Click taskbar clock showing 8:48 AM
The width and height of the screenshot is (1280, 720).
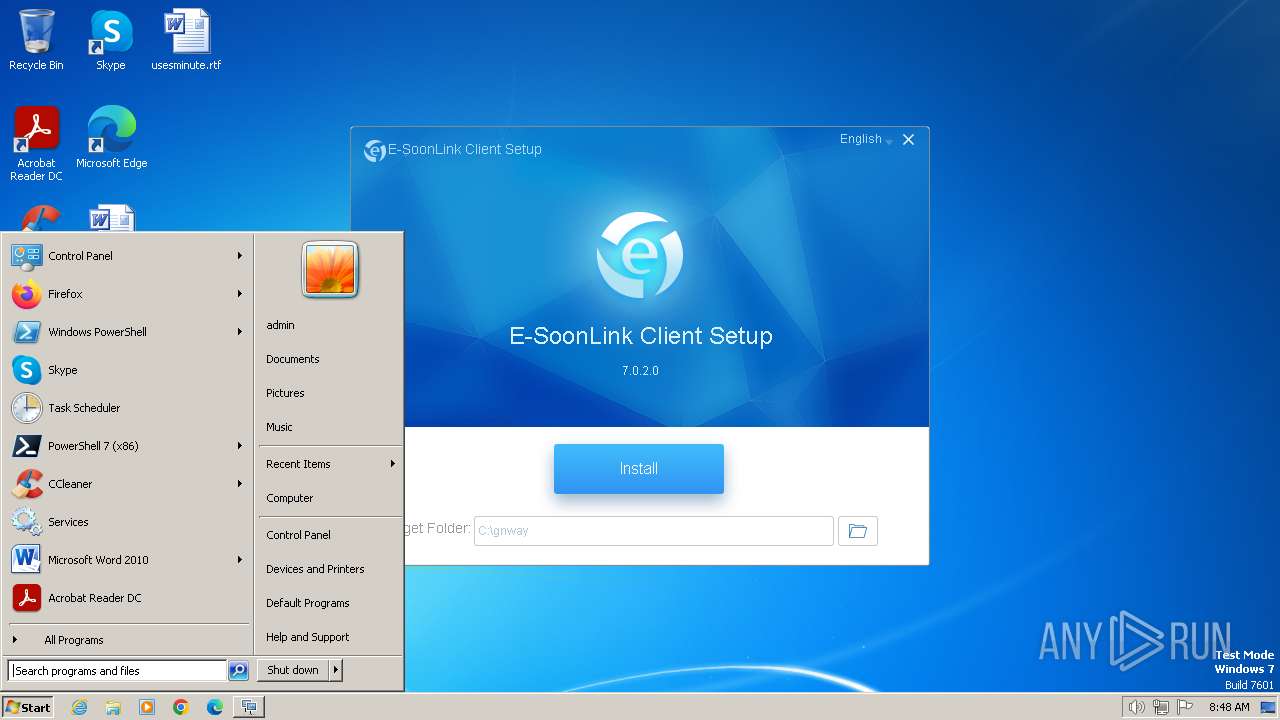click(x=1229, y=707)
